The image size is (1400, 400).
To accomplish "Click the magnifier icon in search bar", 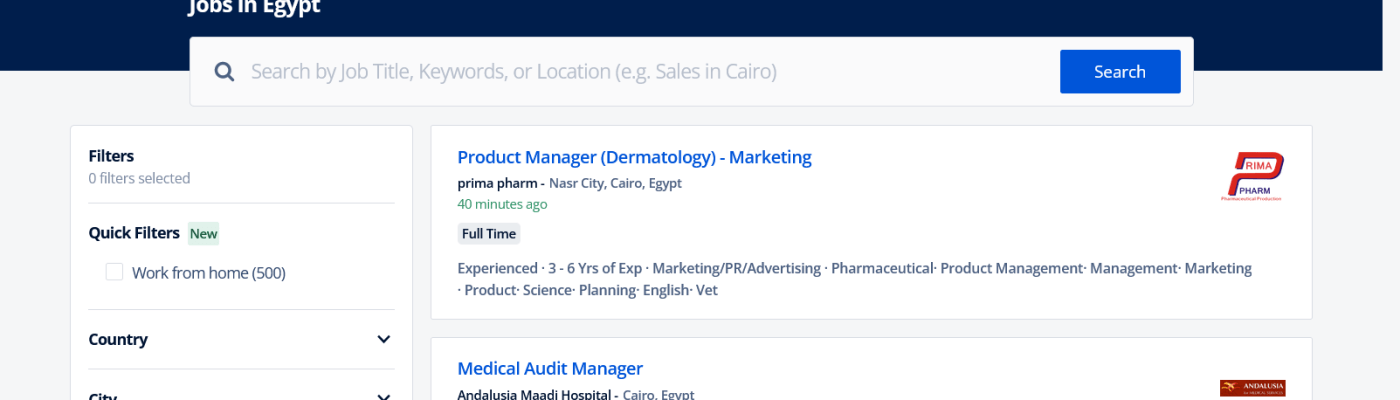I will point(225,72).
